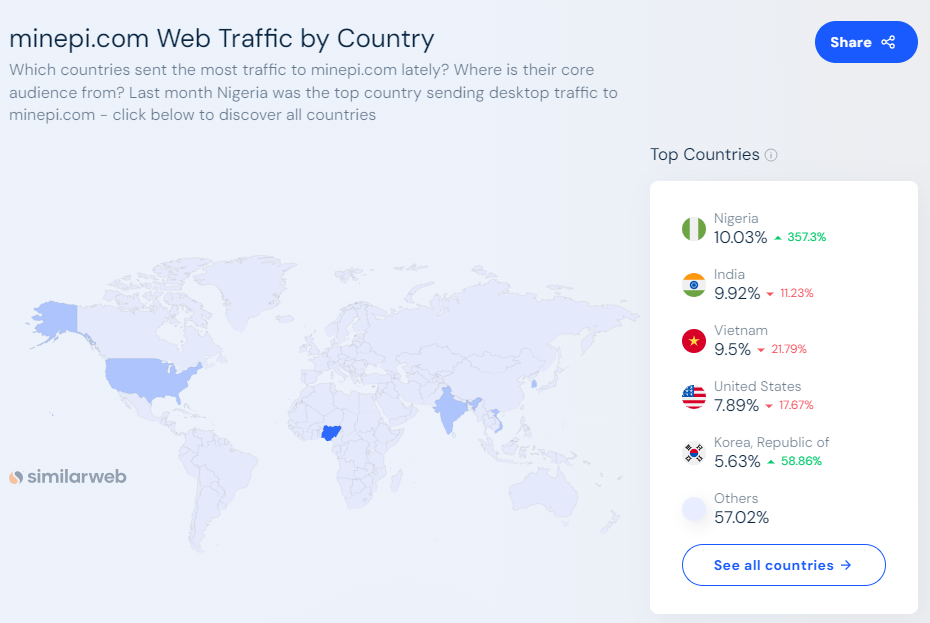The height and width of the screenshot is (623, 930).
Task: Select the Vietnam flag icon
Action: [x=694, y=341]
